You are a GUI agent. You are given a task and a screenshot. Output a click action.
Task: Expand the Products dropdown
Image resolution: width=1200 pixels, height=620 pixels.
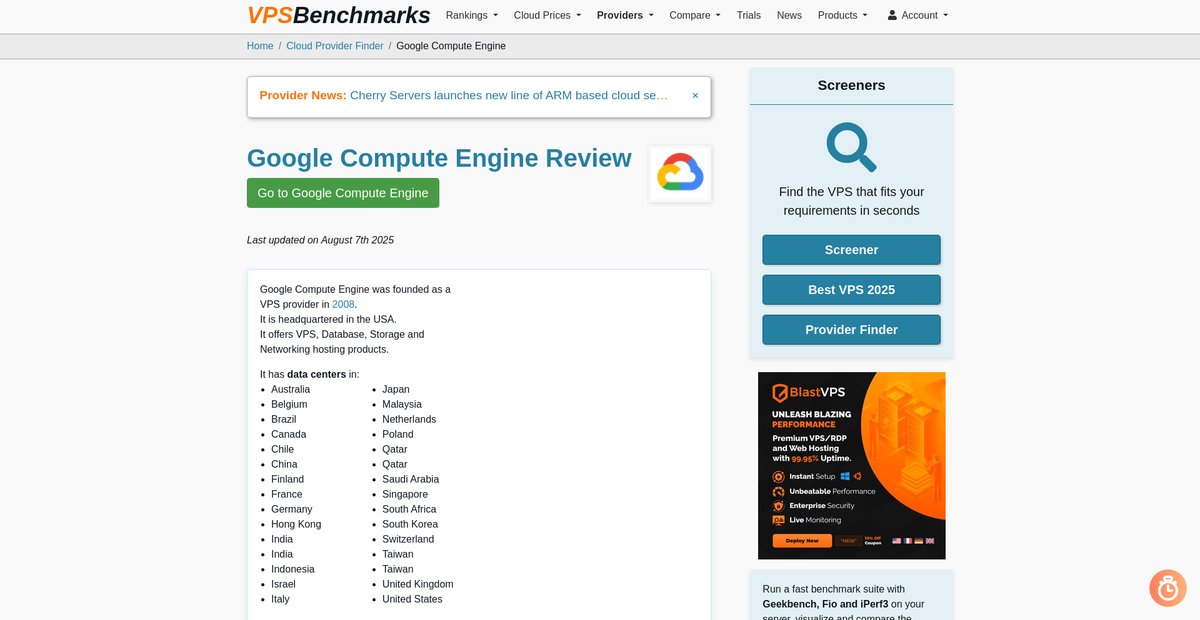(843, 15)
